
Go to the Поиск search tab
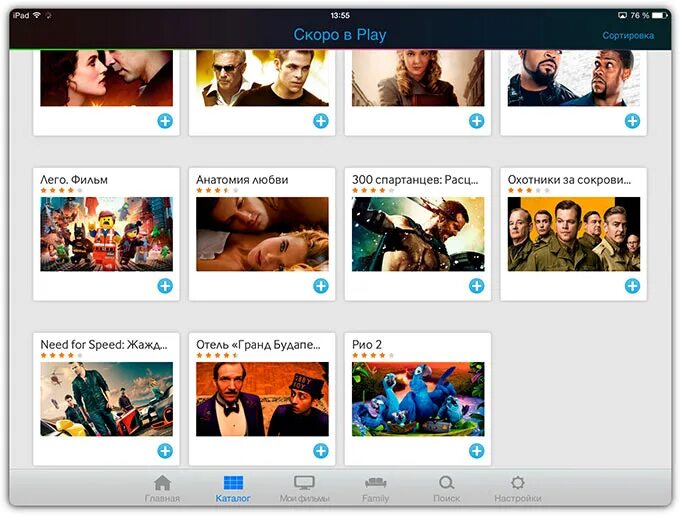coord(446,489)
